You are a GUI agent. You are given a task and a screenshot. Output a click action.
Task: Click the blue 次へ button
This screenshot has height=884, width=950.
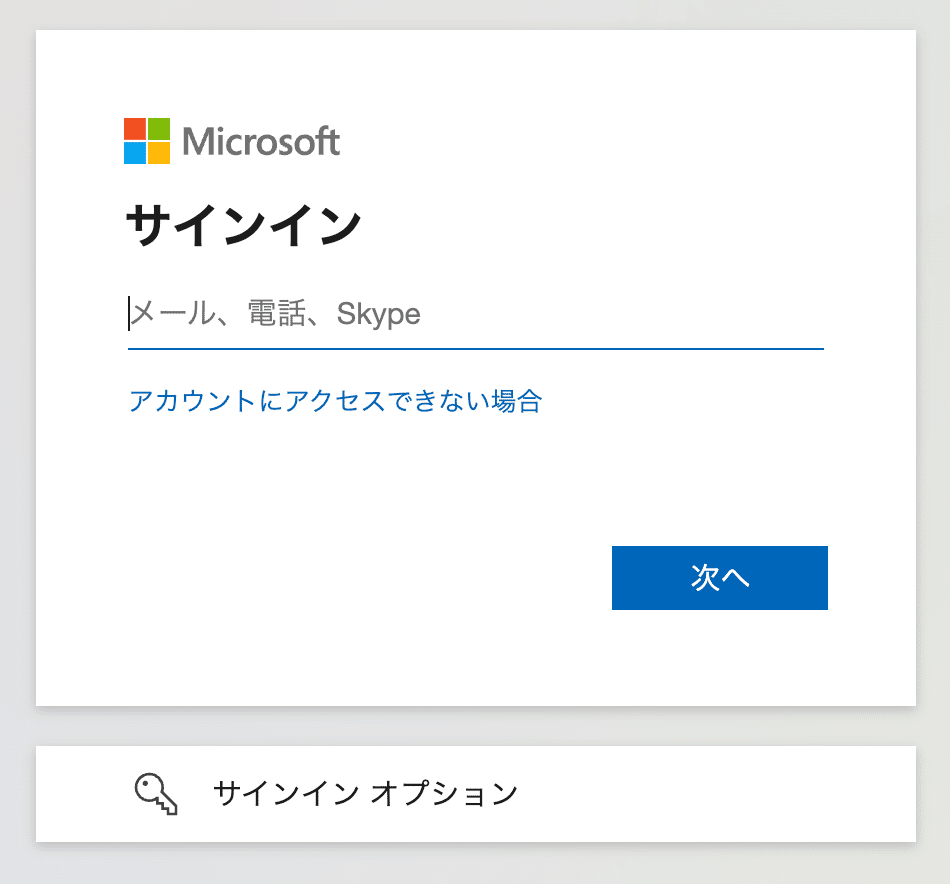[x=720, y=578]
